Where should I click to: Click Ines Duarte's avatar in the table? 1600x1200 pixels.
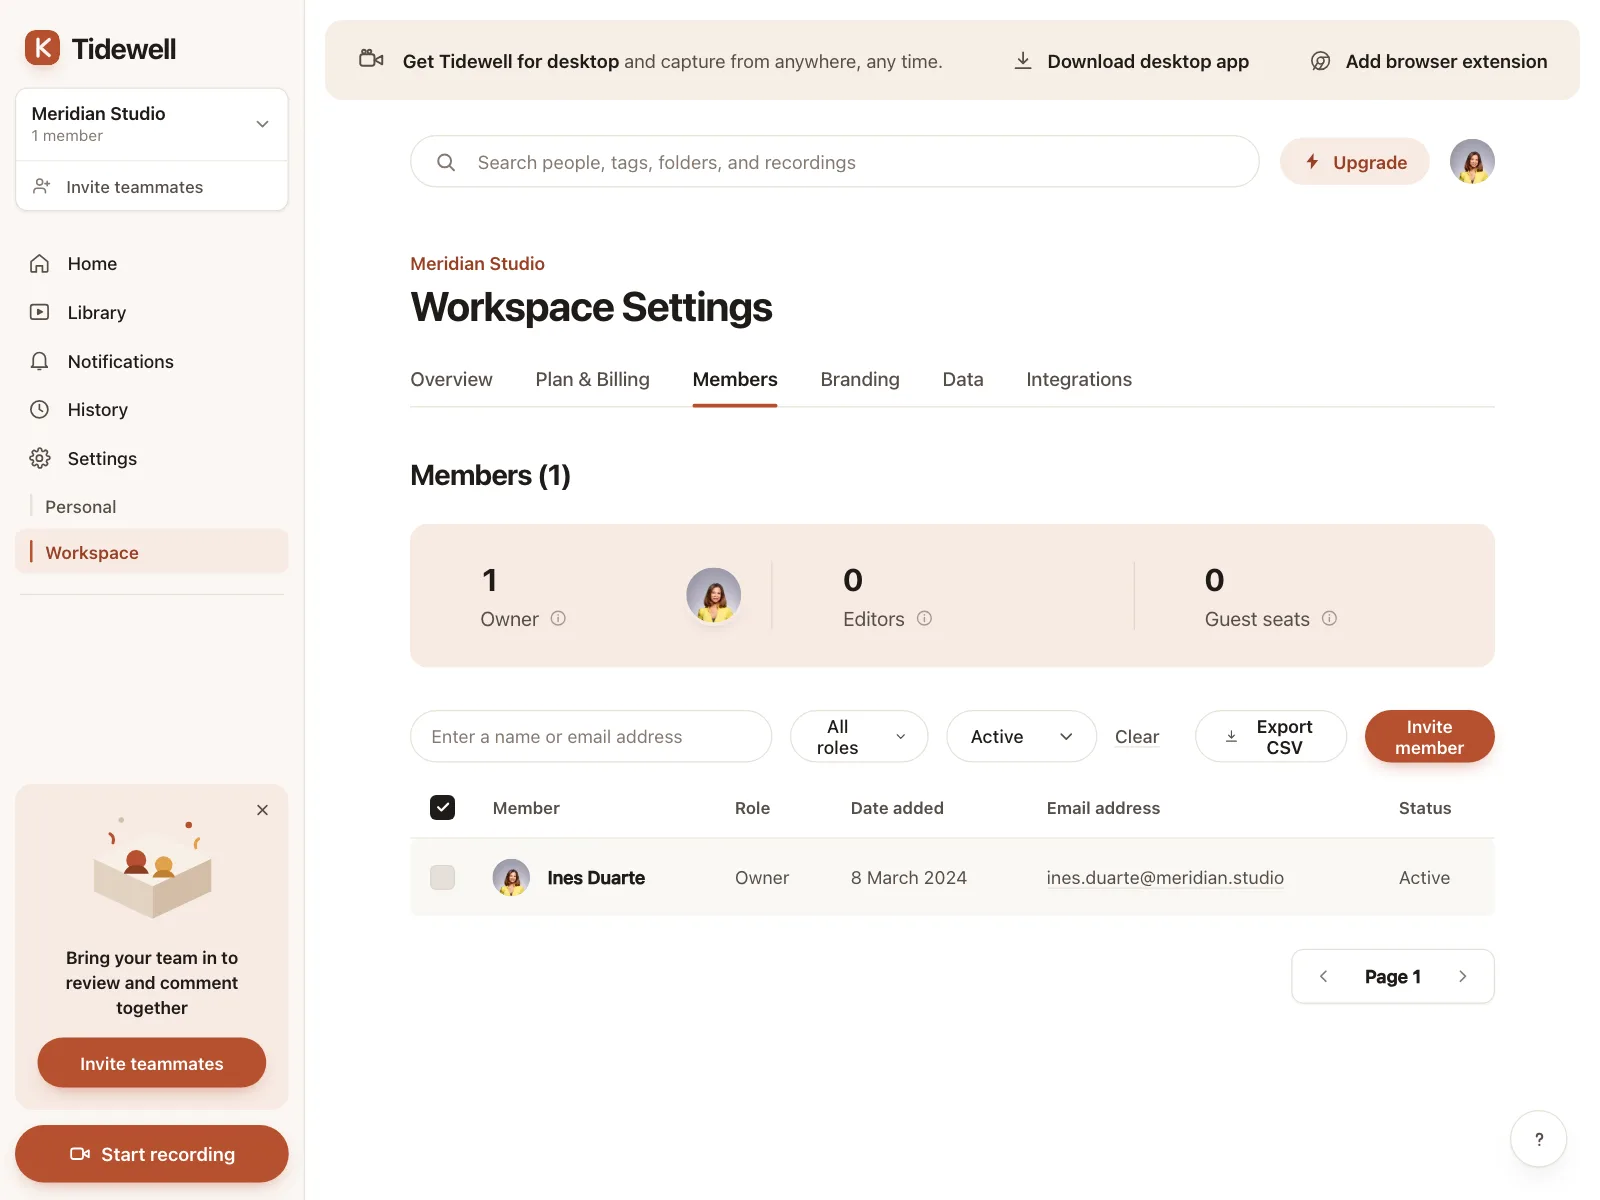(x=511, y=877)
